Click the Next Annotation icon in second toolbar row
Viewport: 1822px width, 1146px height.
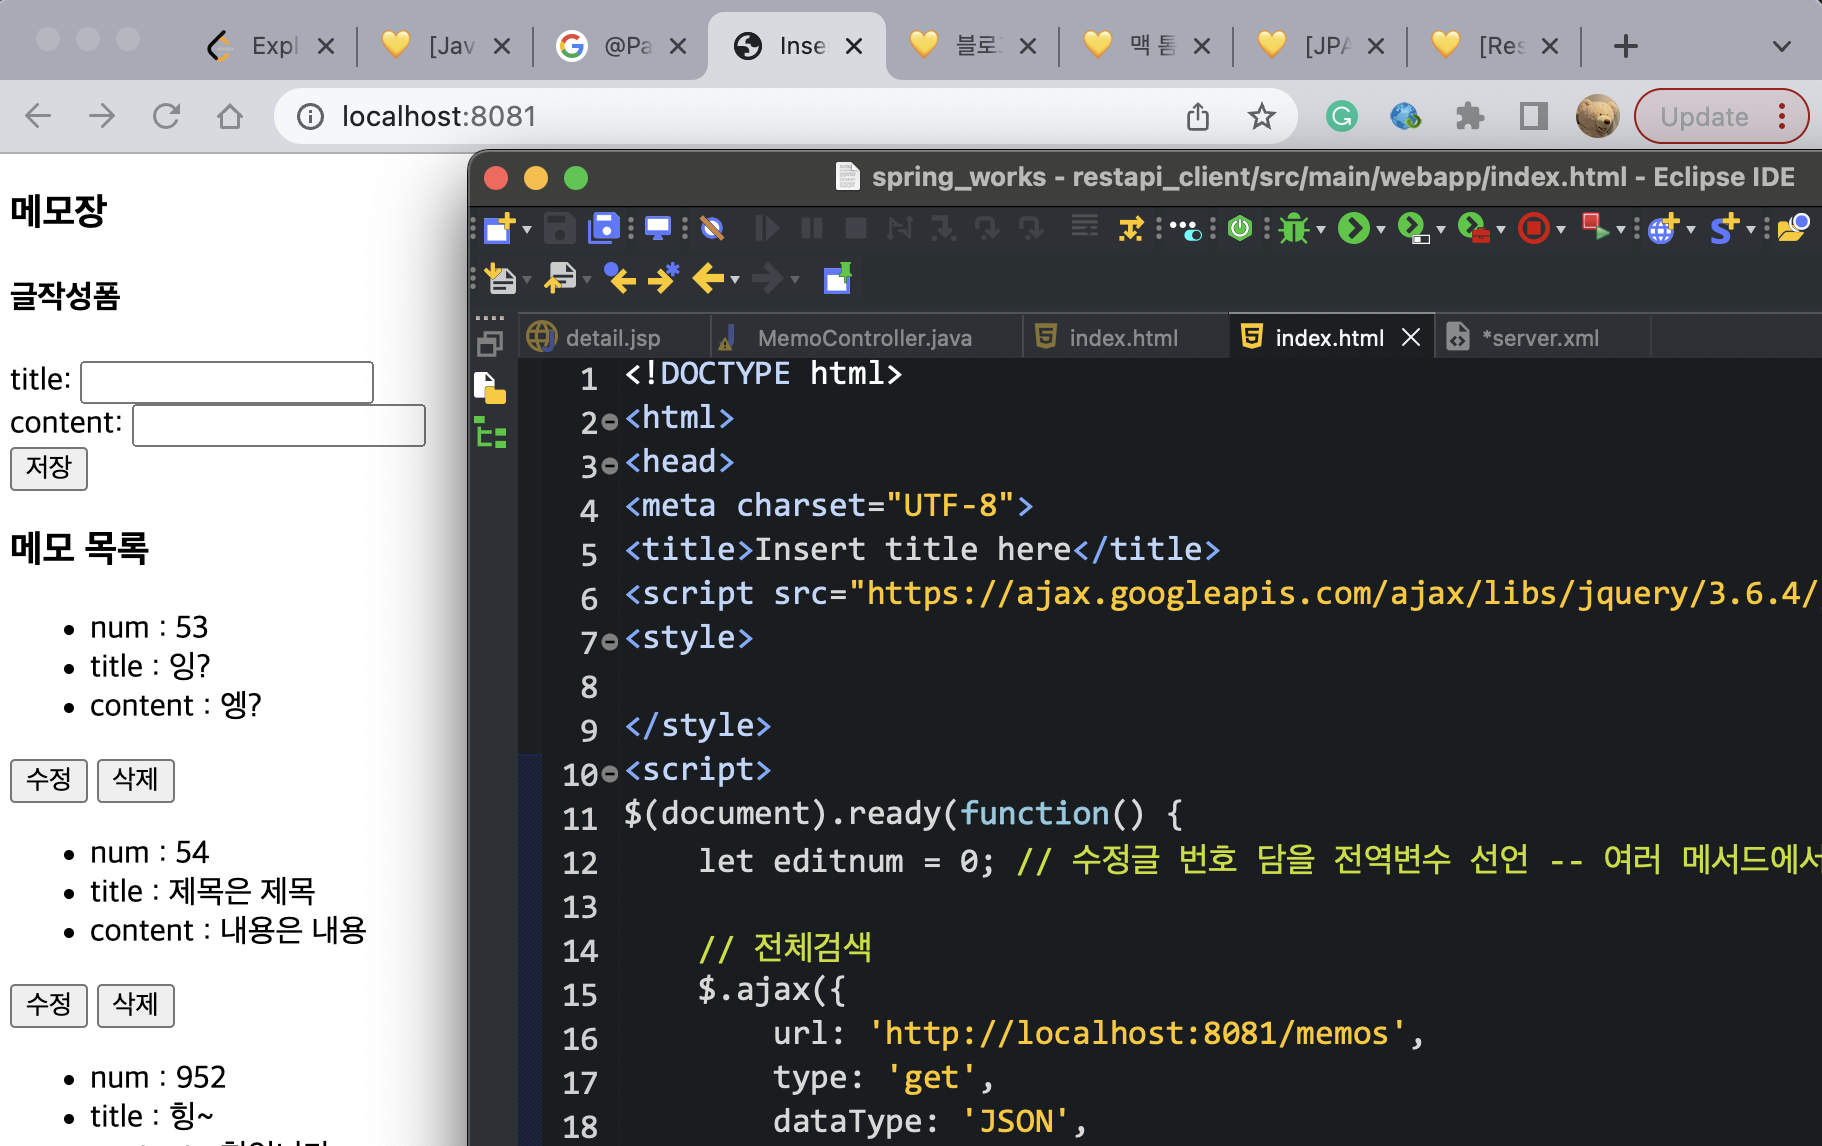[501, 278]
